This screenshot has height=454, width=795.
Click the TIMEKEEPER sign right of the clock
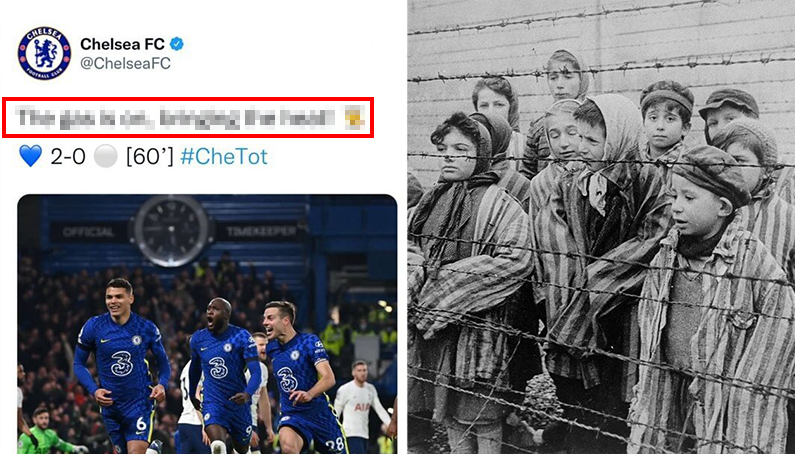262,232
